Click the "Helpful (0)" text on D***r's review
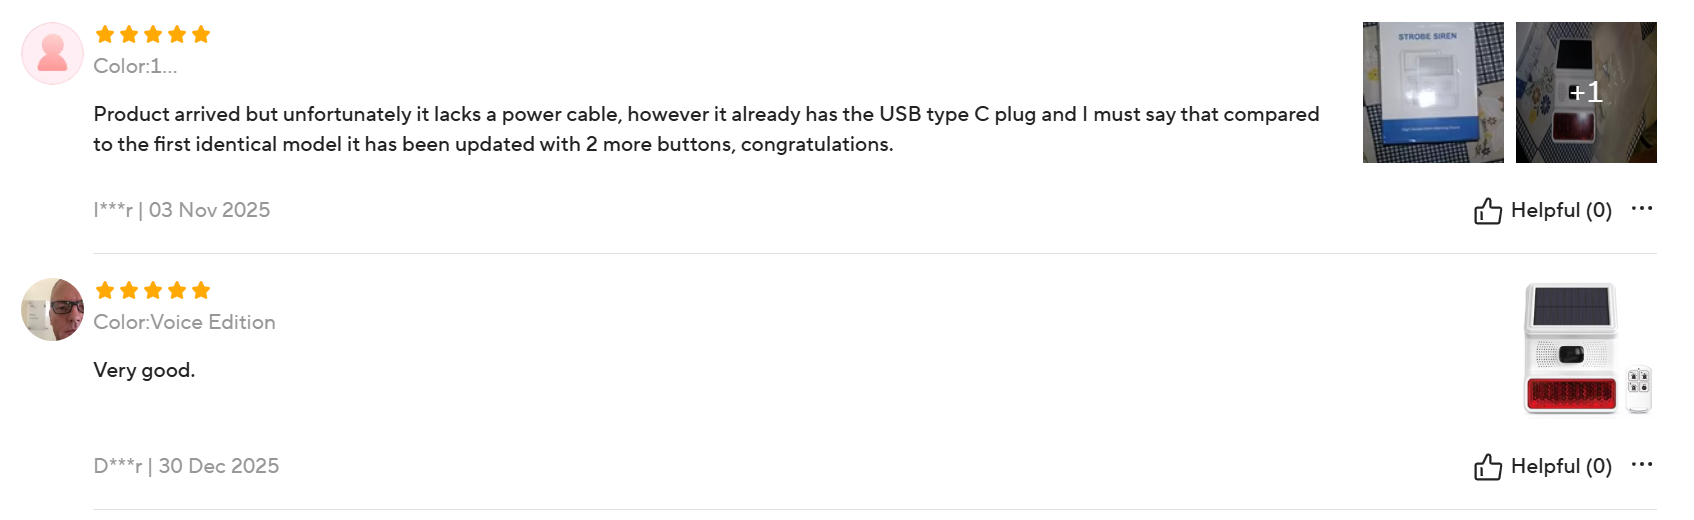Image resolution: width=1694 pixels, height=520 pixels. tap(1561, 467)
